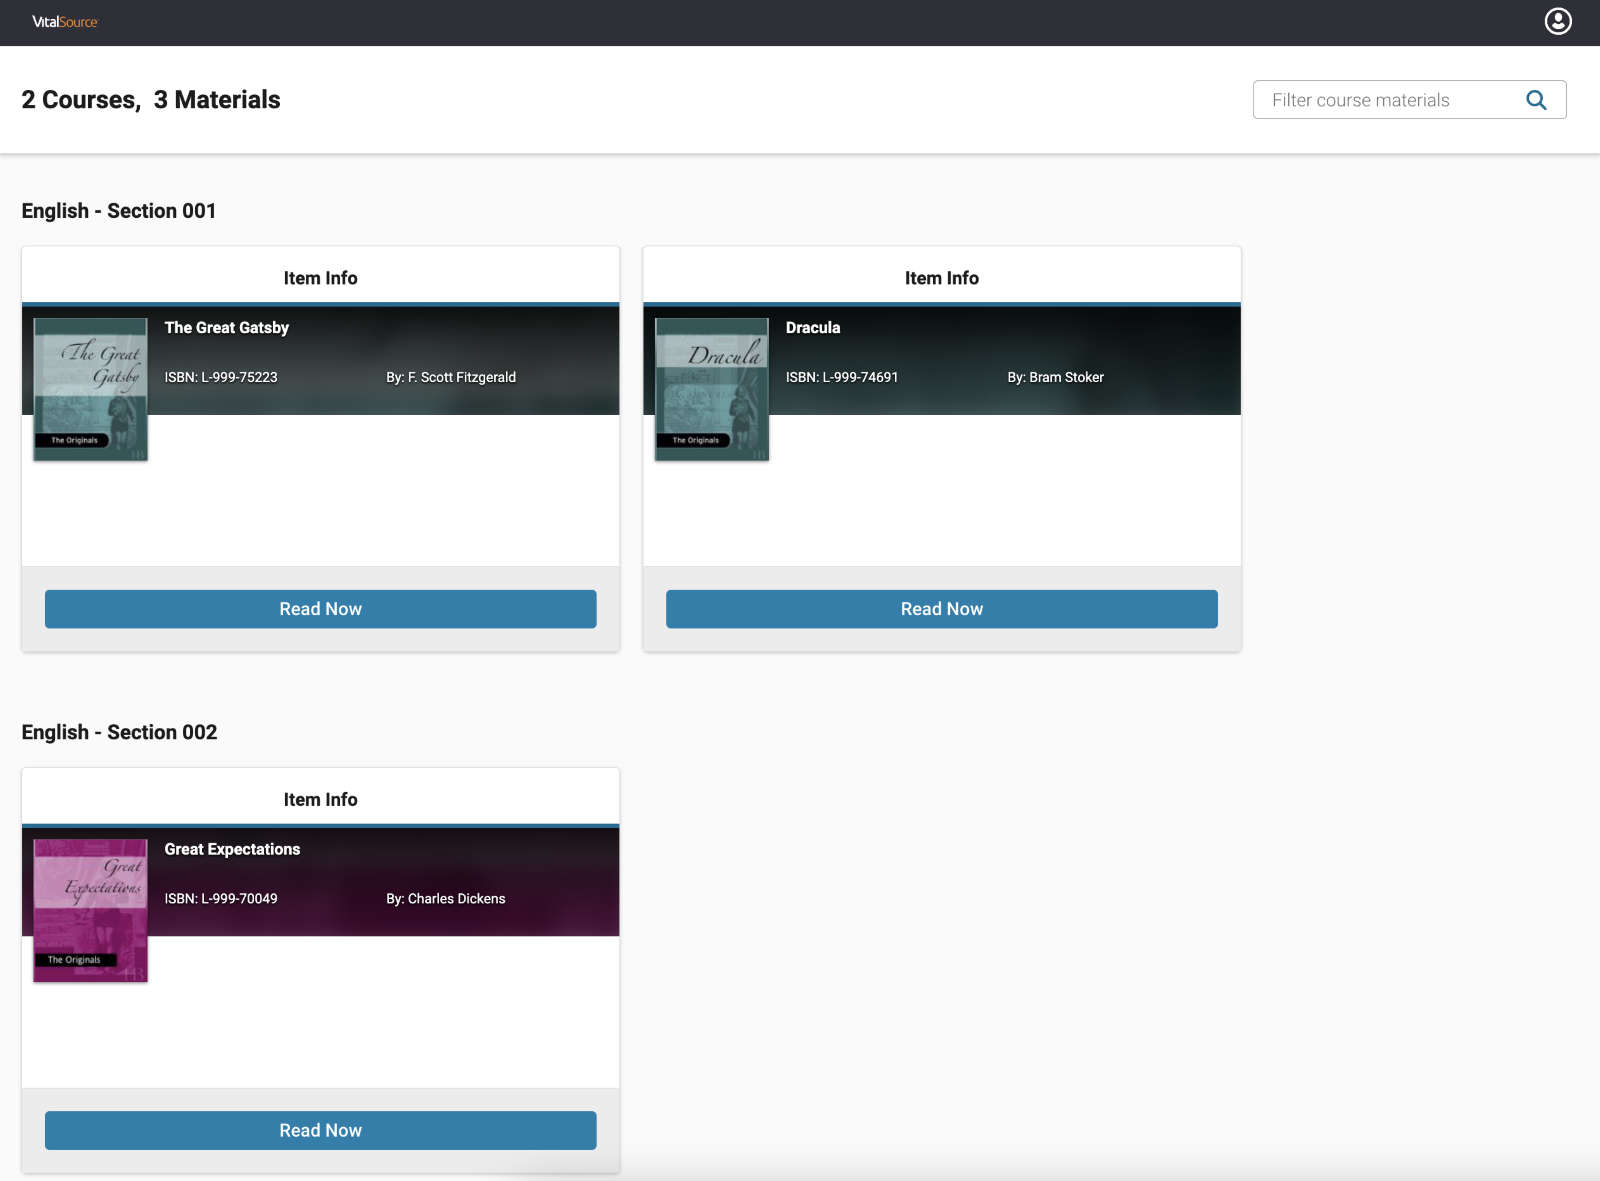Click the VitalSource logo
1600x1181 pixels.
pyautogui.click(x=65, y=22)
